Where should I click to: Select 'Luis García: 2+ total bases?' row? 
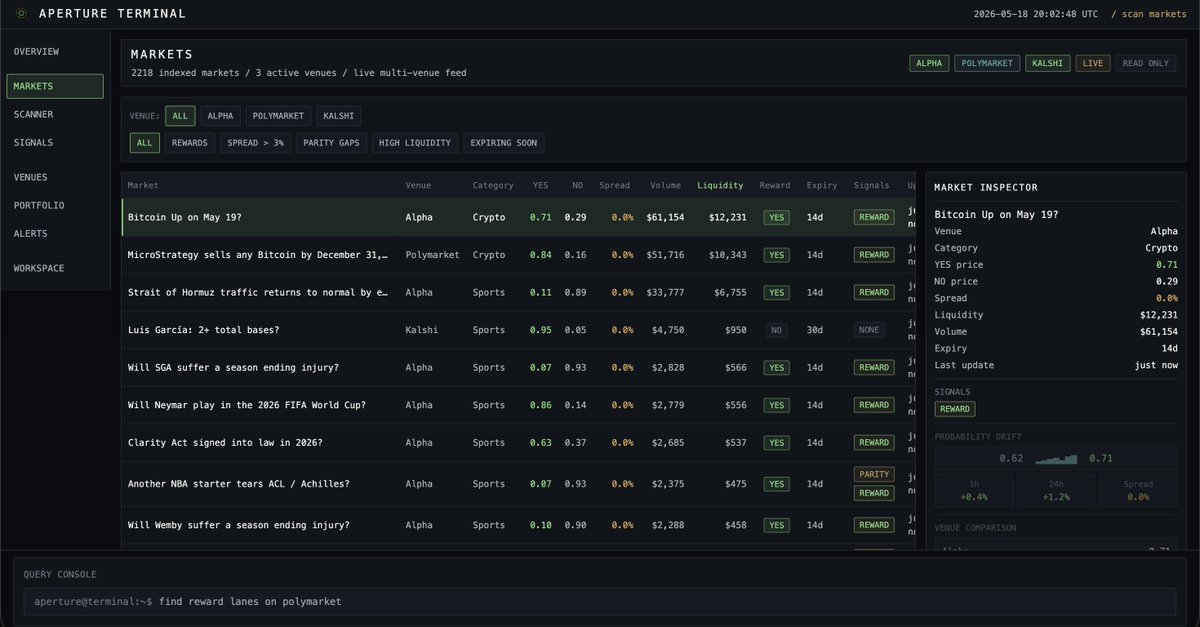coord(518,330)
